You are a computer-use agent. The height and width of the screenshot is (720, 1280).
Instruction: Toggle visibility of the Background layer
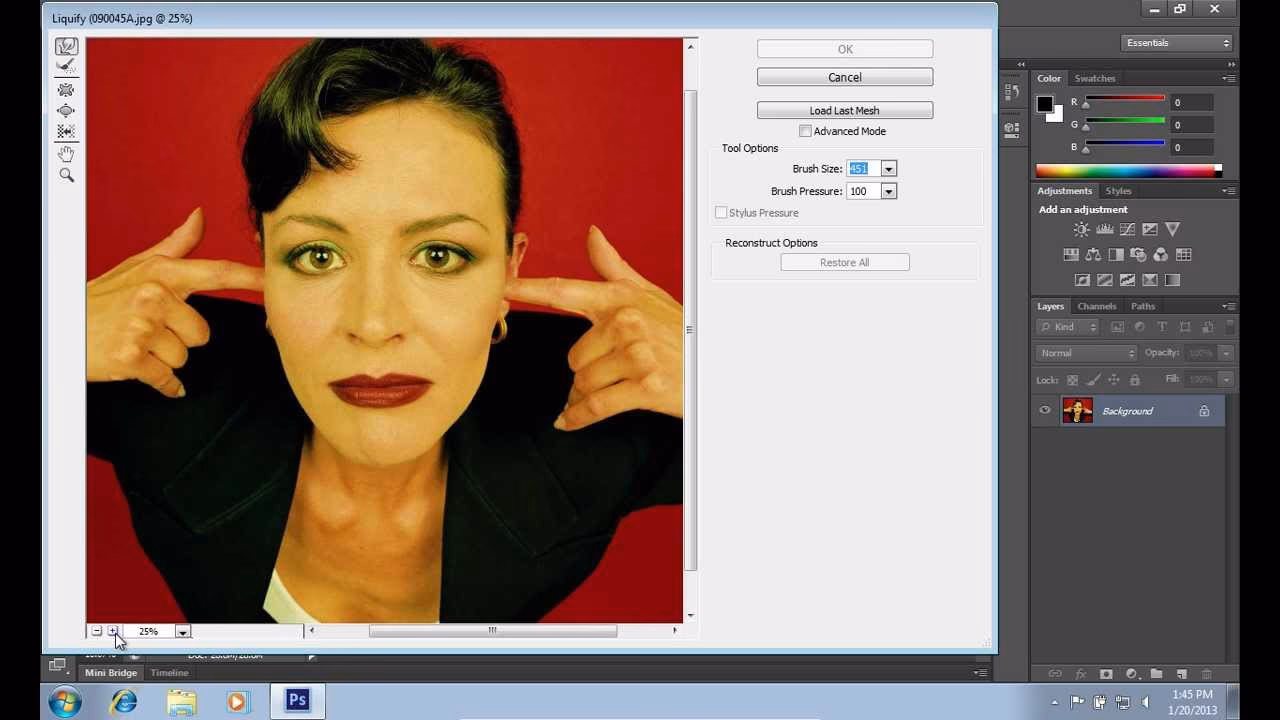pyautogui.click(x=1045, y=411)
